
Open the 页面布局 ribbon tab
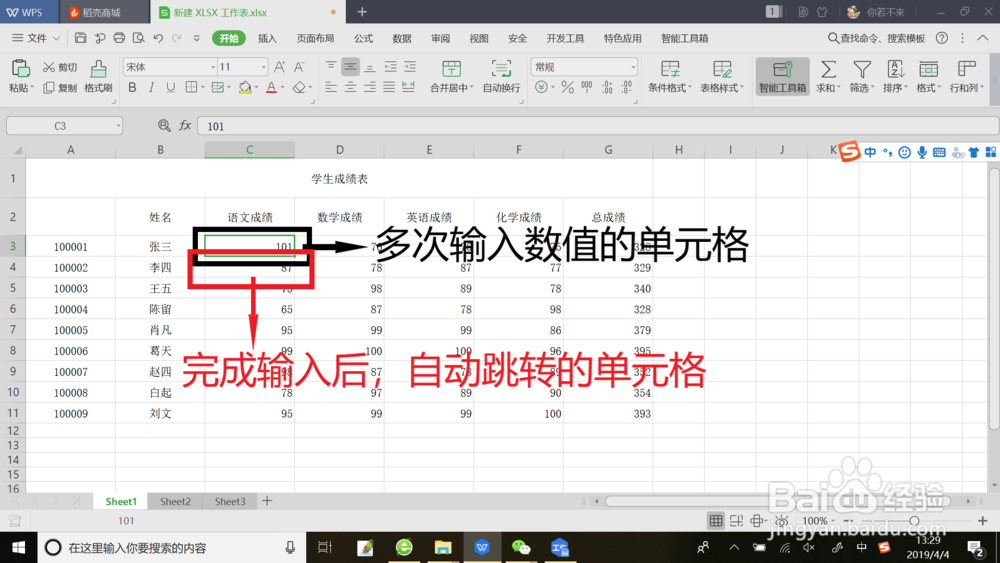coord(315,38)
